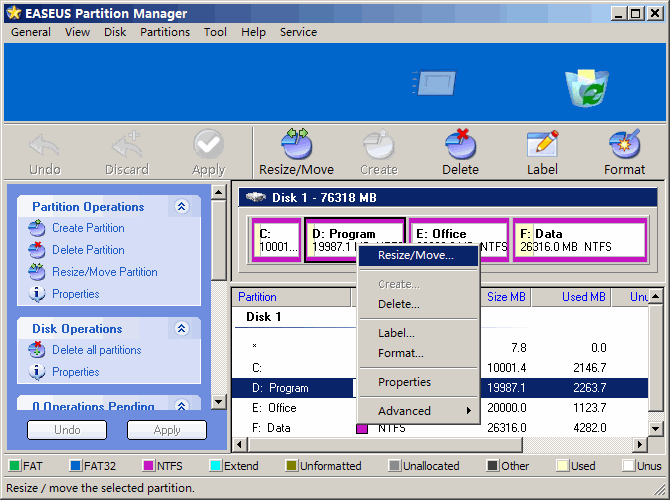
Task: Click the Resize/Move Partition link
Action: pos(105,272)
